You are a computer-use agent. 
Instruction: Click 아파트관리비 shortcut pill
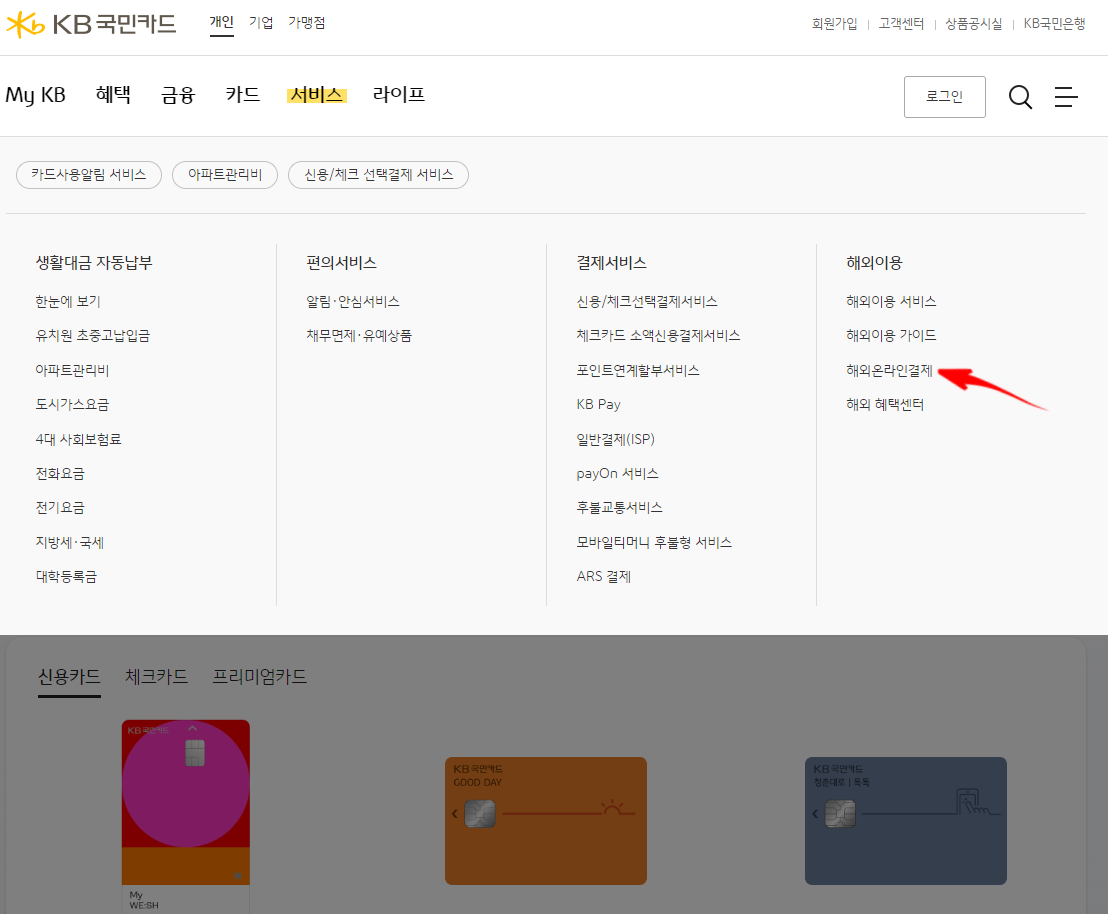click(x=225, y=175)
